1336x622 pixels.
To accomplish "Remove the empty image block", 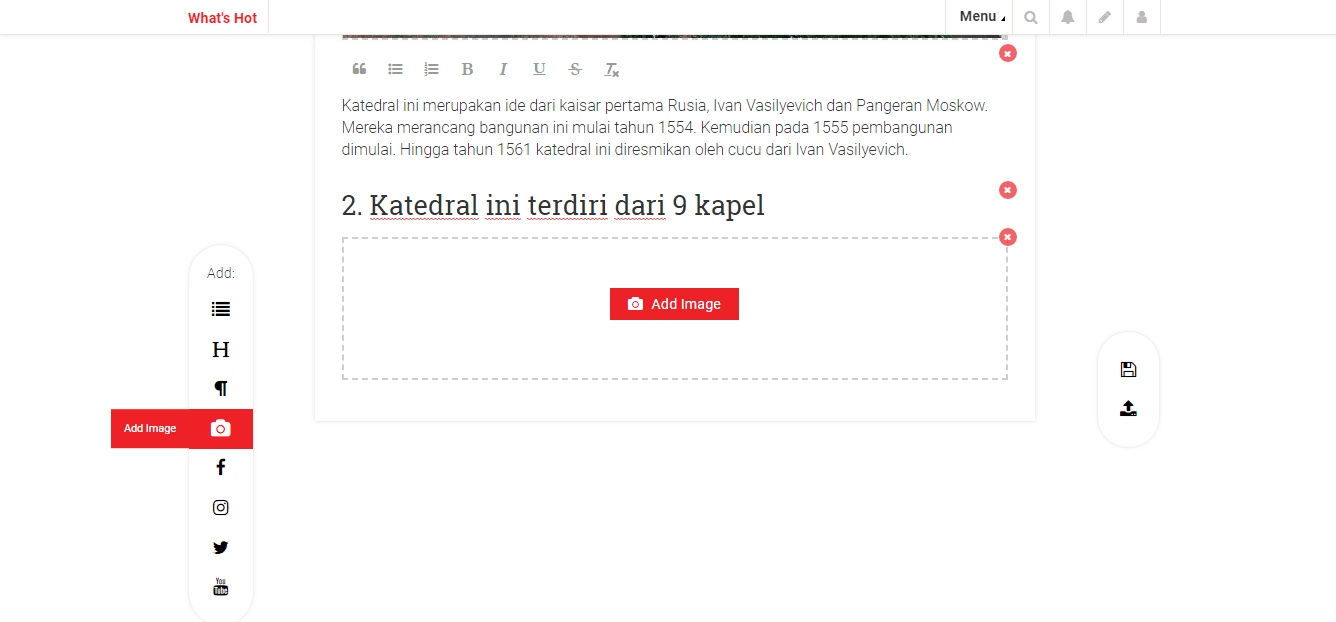I will click(x=1008, y=237).
